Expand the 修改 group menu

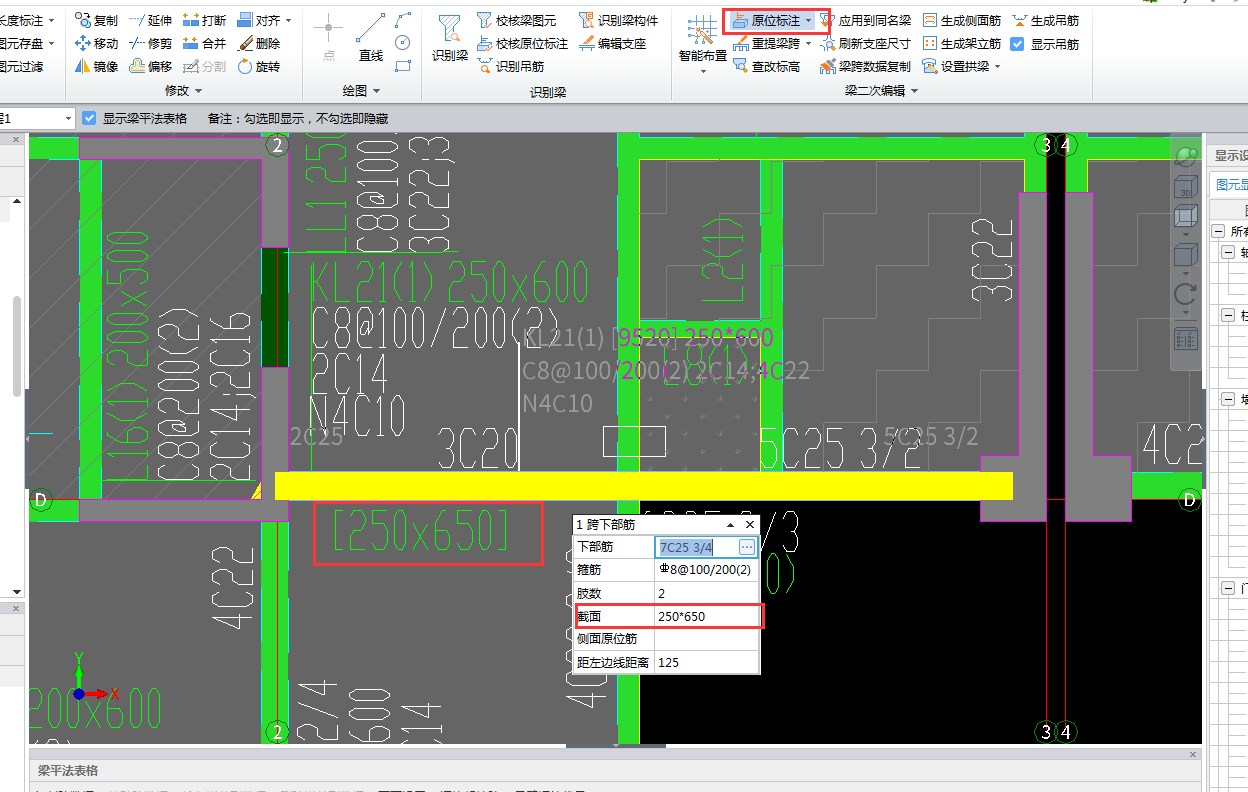click(x=183, y=90)
